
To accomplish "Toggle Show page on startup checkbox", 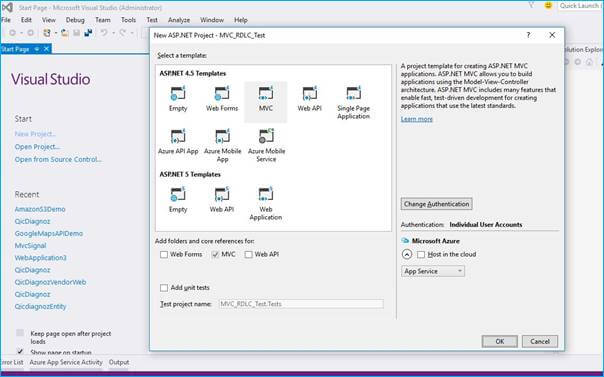I will click(20, 352).
